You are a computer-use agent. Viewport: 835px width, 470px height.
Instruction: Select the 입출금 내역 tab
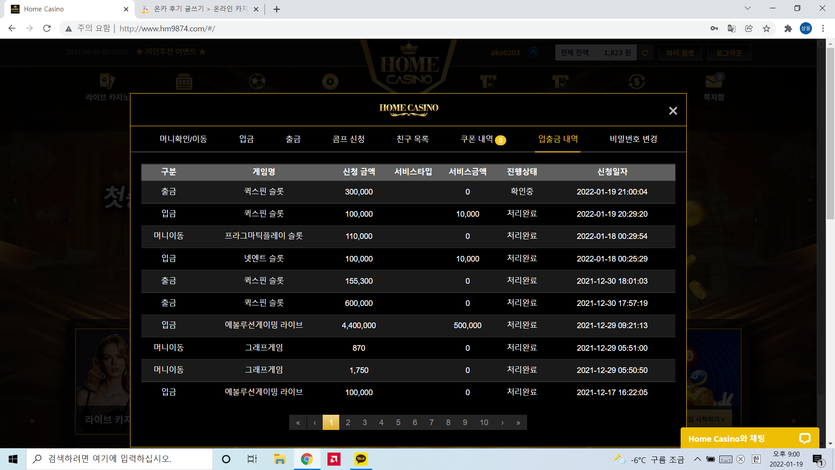pos(558,139)
